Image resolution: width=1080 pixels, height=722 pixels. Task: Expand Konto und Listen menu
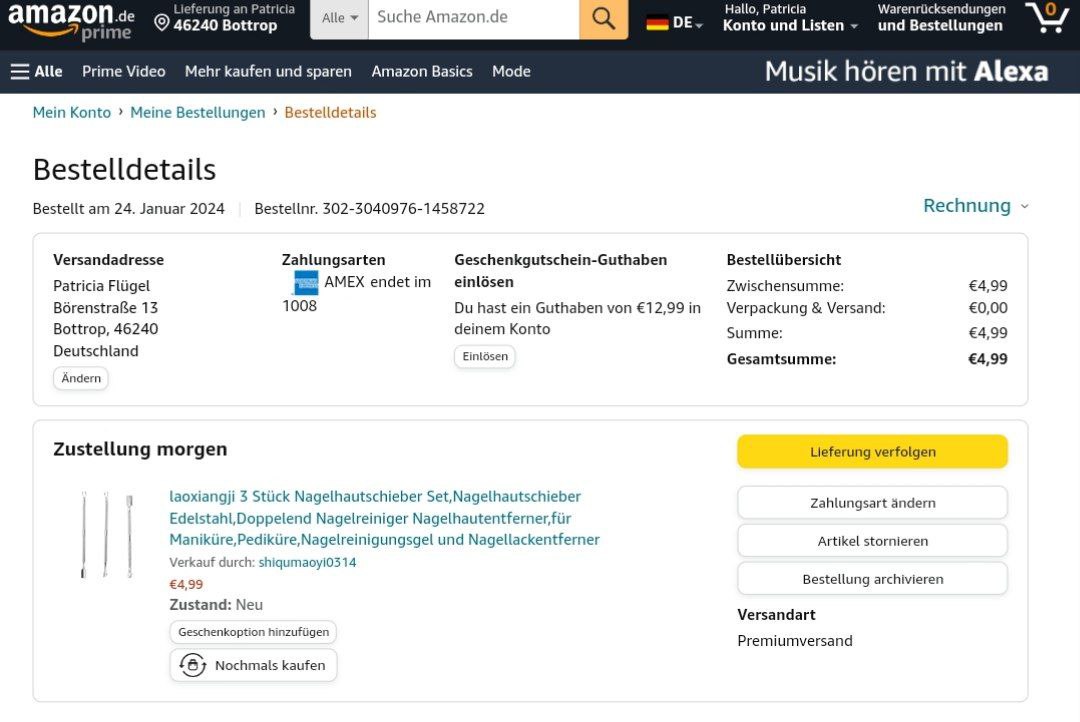click(790, 25)
